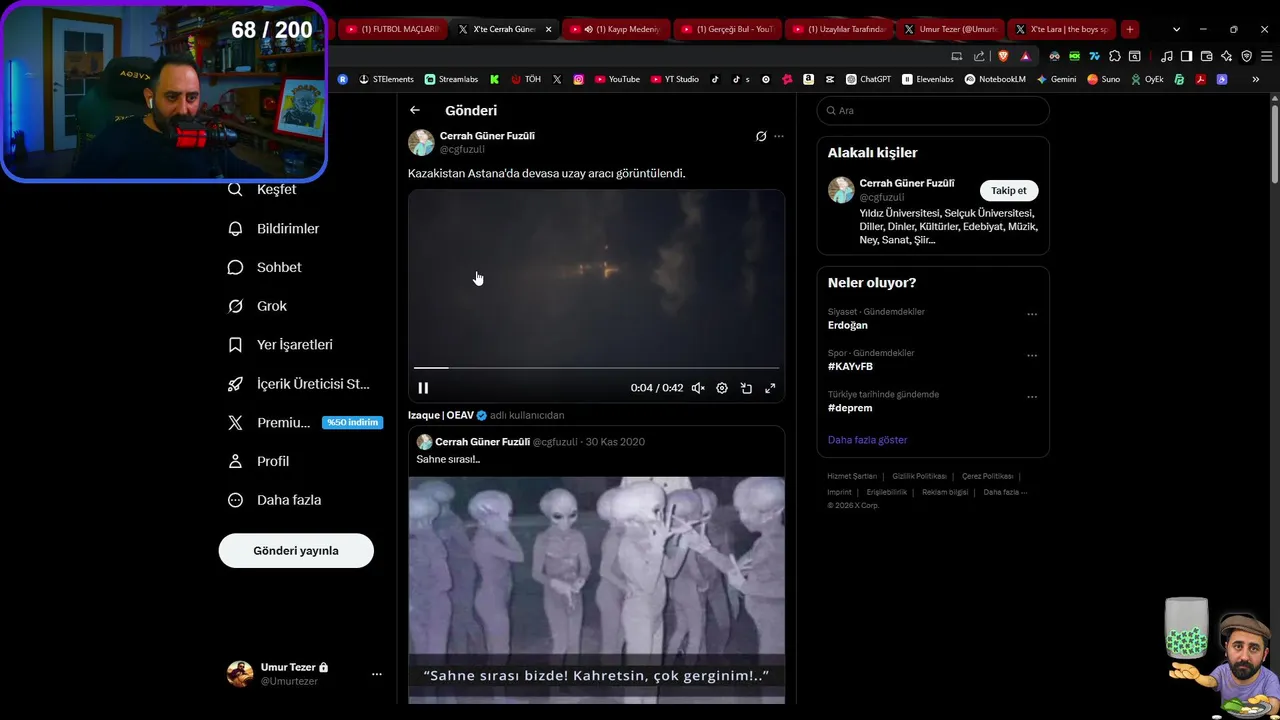Open Daha fazla in the left sidebar

tap(275, 500)
